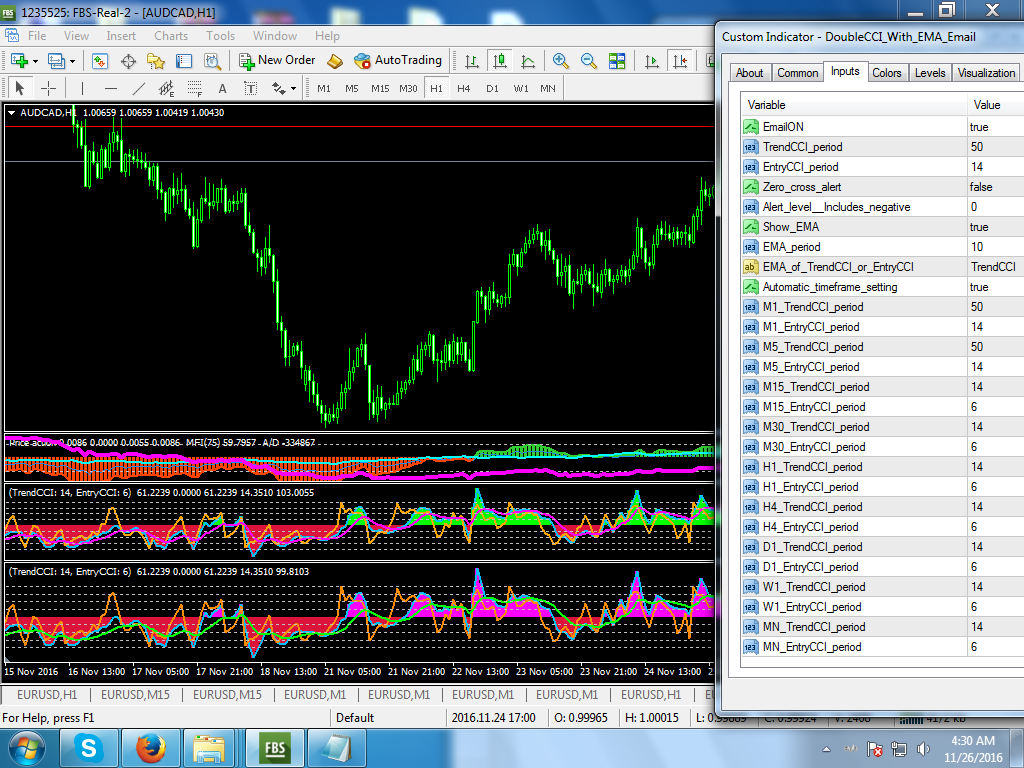Switch chart to D1 timeframe
The width and height of the screenshot is (1024, 768).
pos(492,88)
